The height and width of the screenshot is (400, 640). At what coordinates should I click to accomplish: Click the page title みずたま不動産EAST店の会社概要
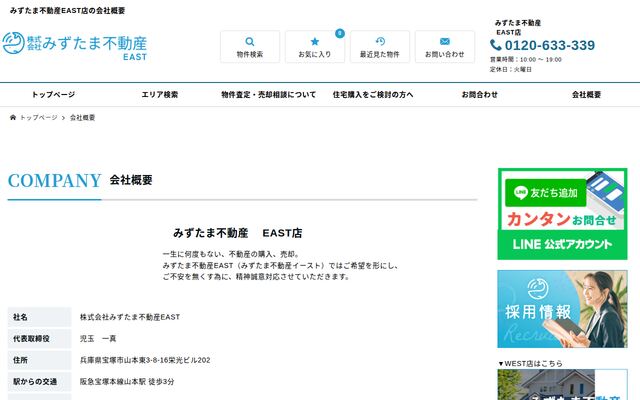pyautogui.click(x=67, y=11)
